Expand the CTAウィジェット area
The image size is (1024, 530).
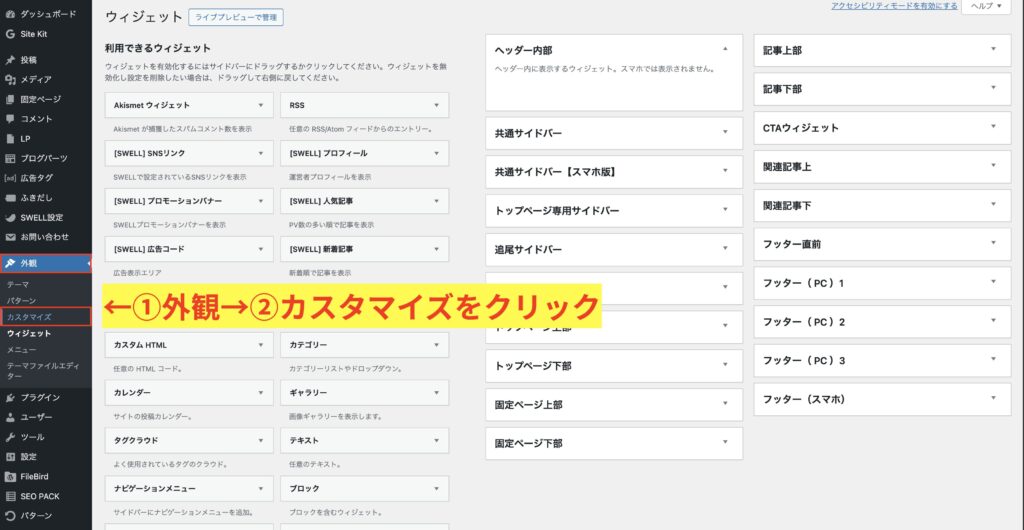[993, 127]
